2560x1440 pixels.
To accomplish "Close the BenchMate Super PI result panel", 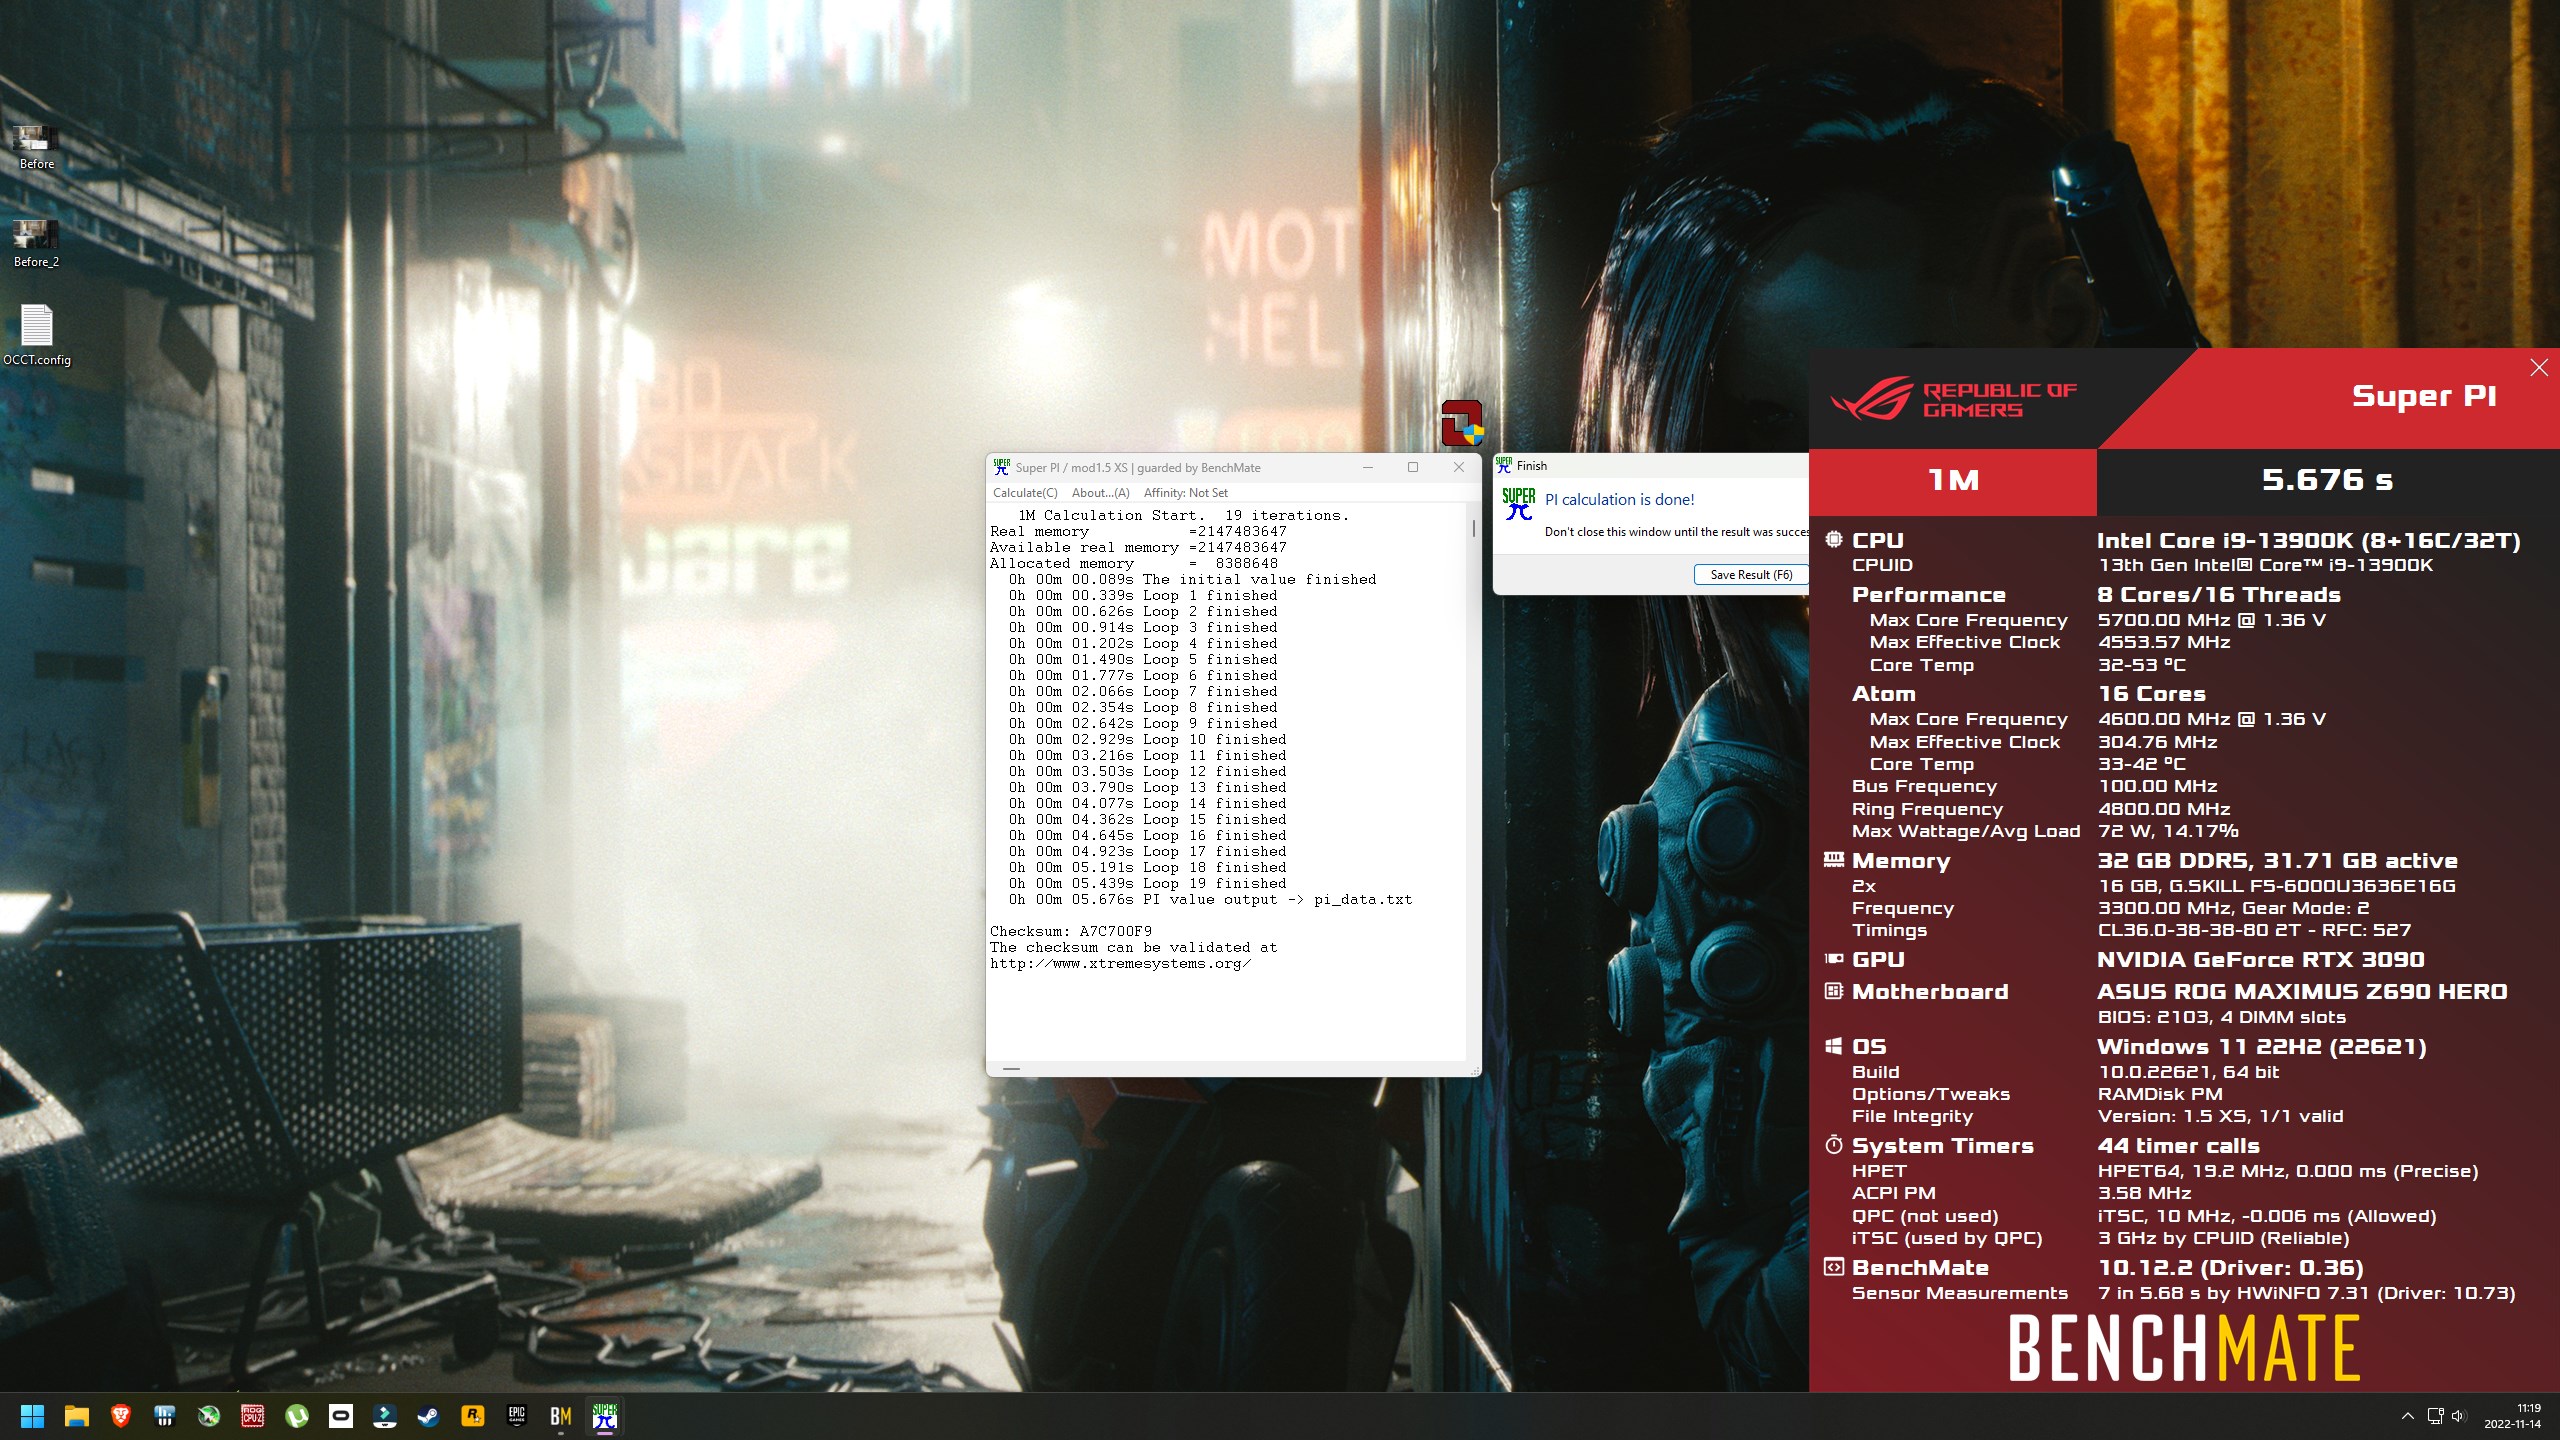I will 2539,368.
